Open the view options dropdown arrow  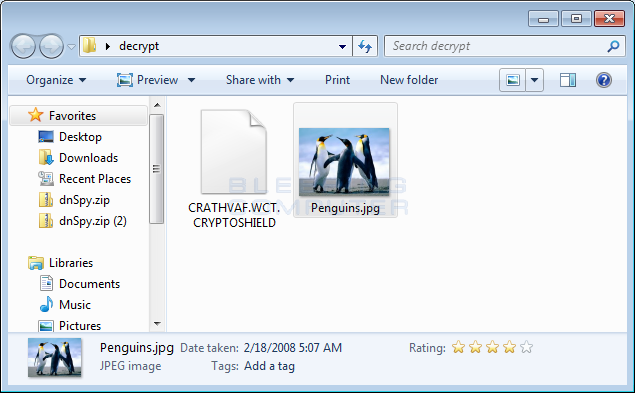(535, 80)
